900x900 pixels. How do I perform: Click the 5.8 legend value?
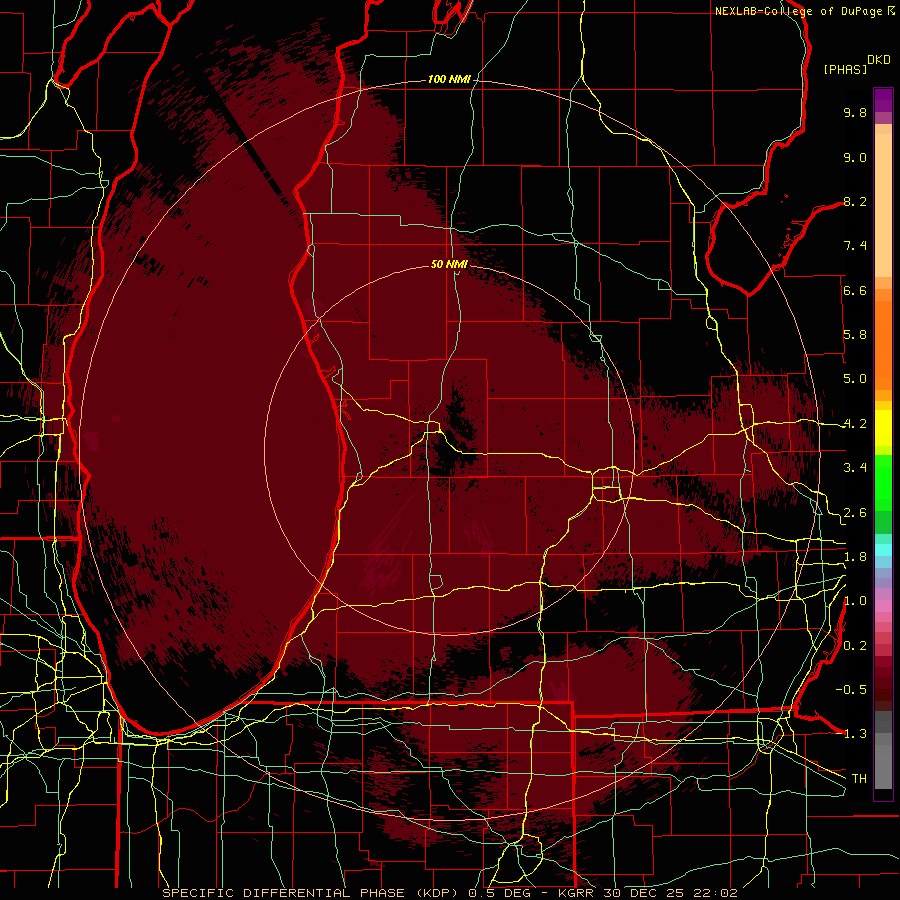click(855, 335)
